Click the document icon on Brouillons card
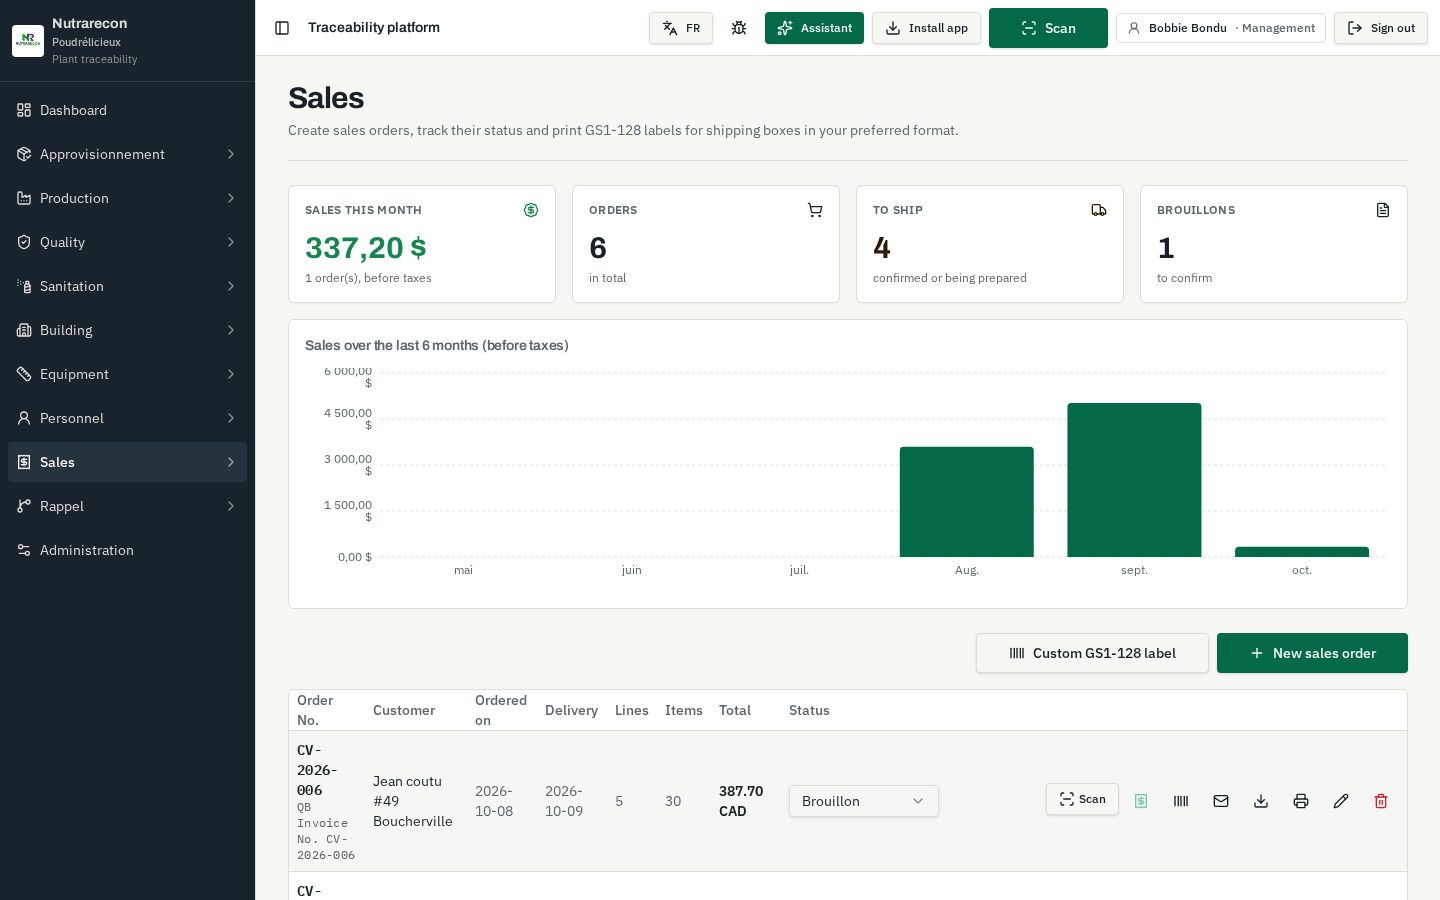The height and width of the screenshot is (900, 1440). point(1383,210)
